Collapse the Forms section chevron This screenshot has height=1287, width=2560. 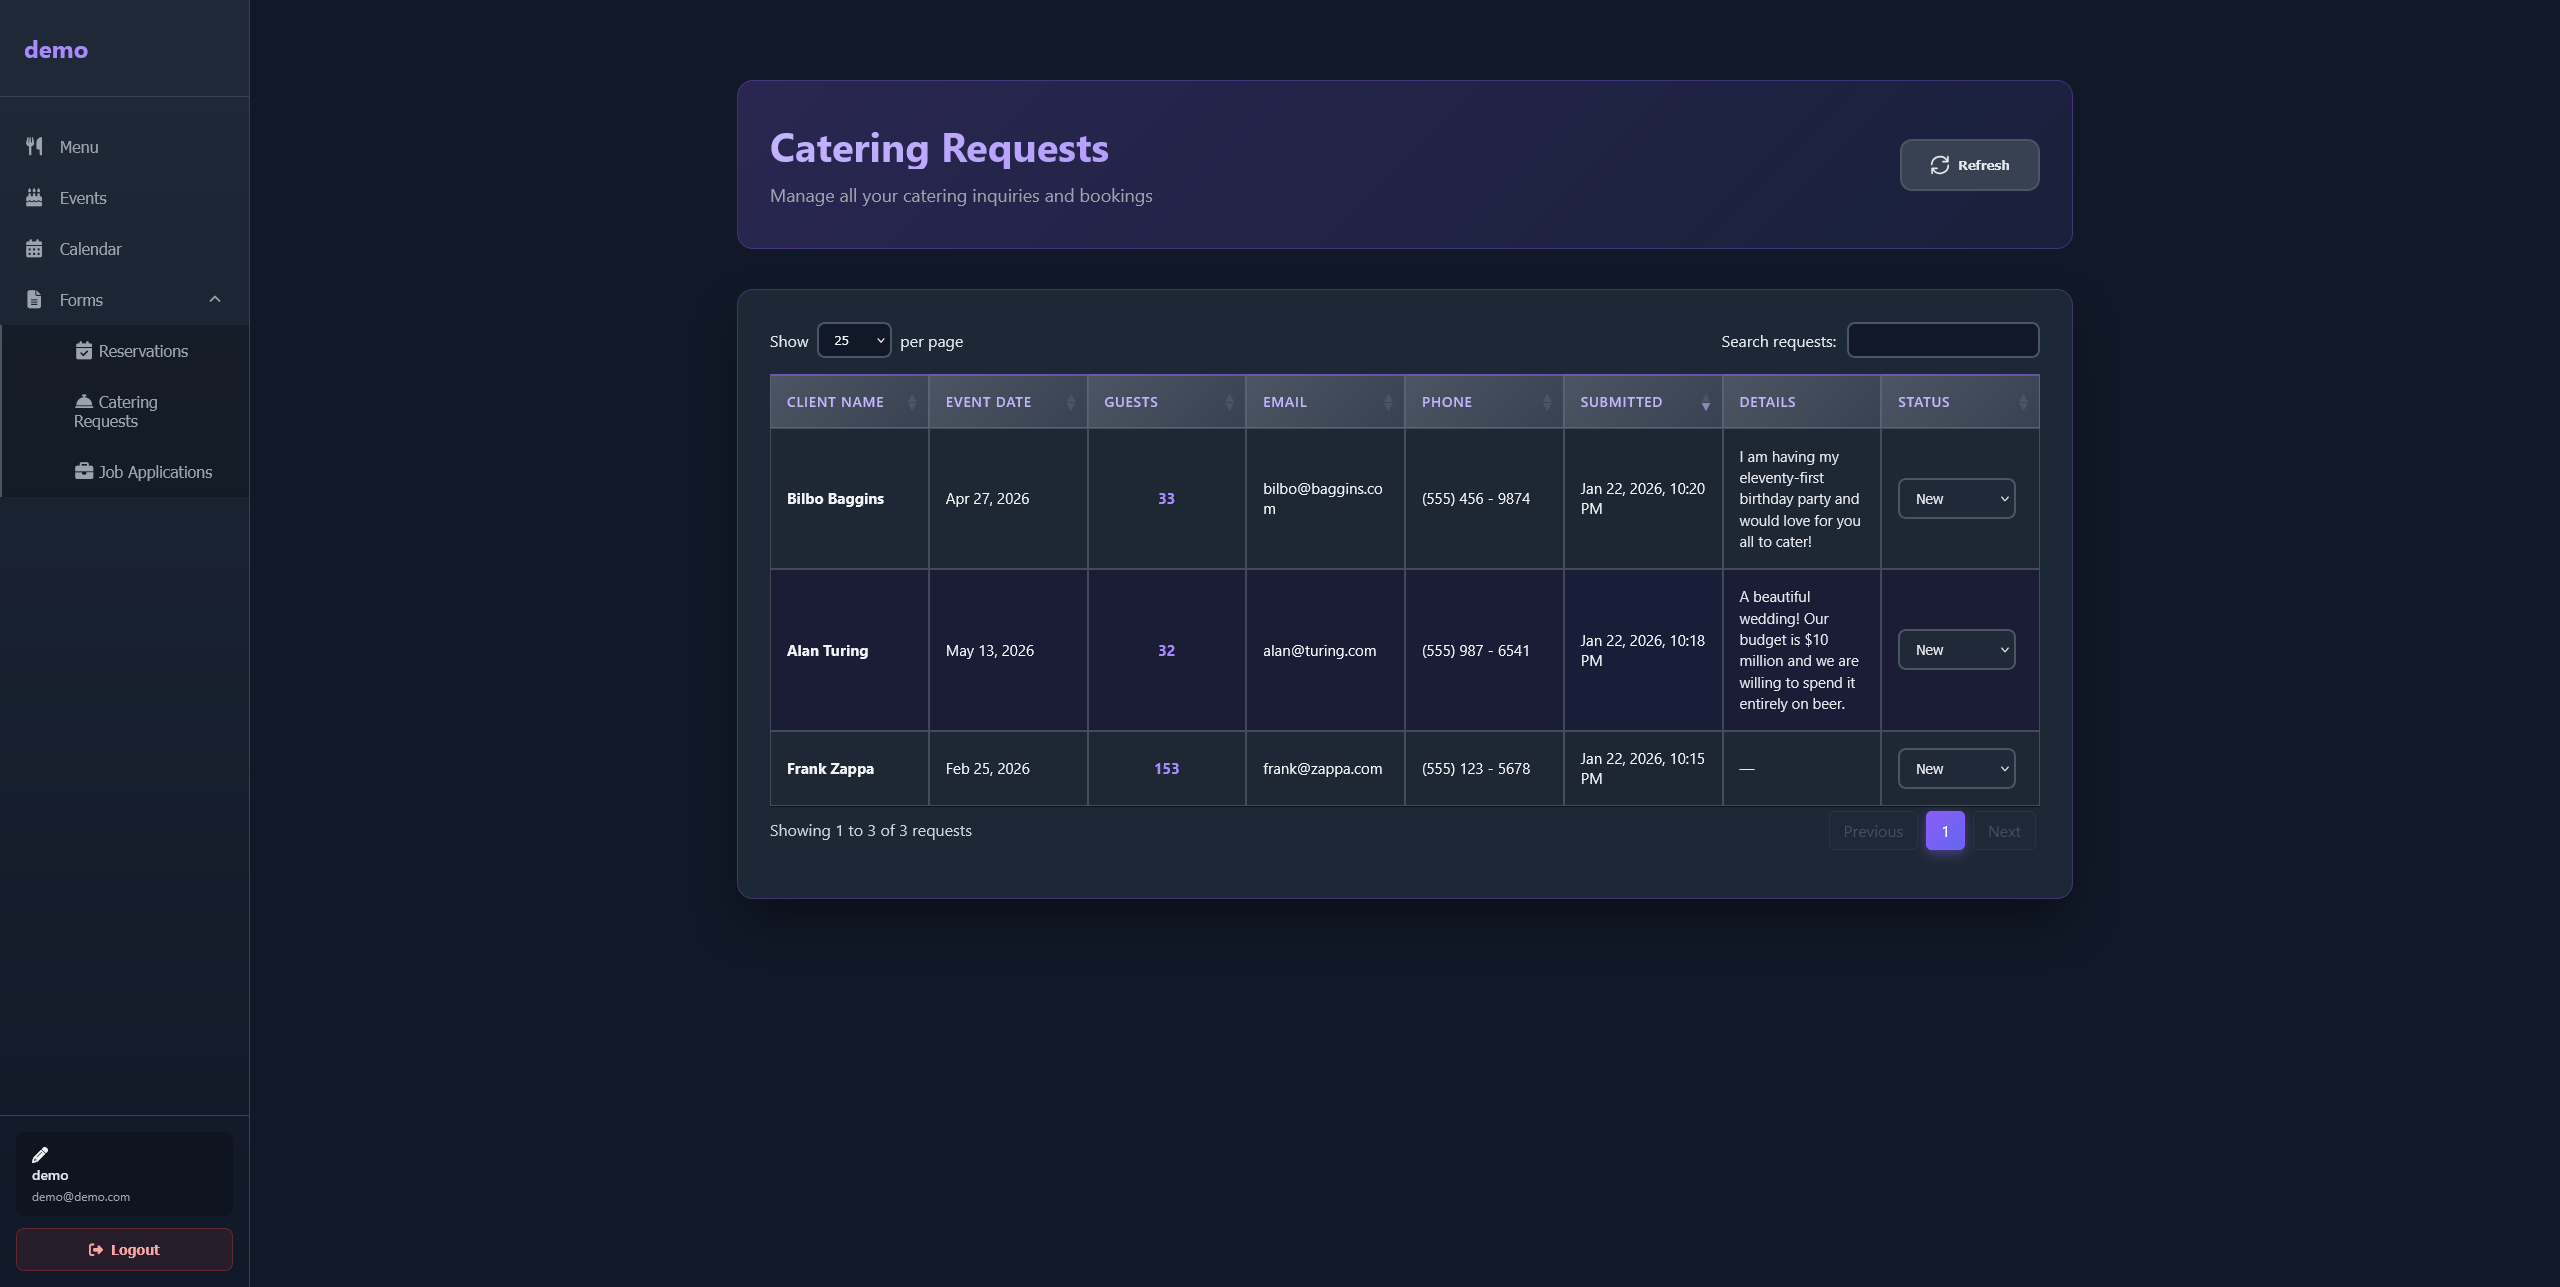click(x=215, y=299)
